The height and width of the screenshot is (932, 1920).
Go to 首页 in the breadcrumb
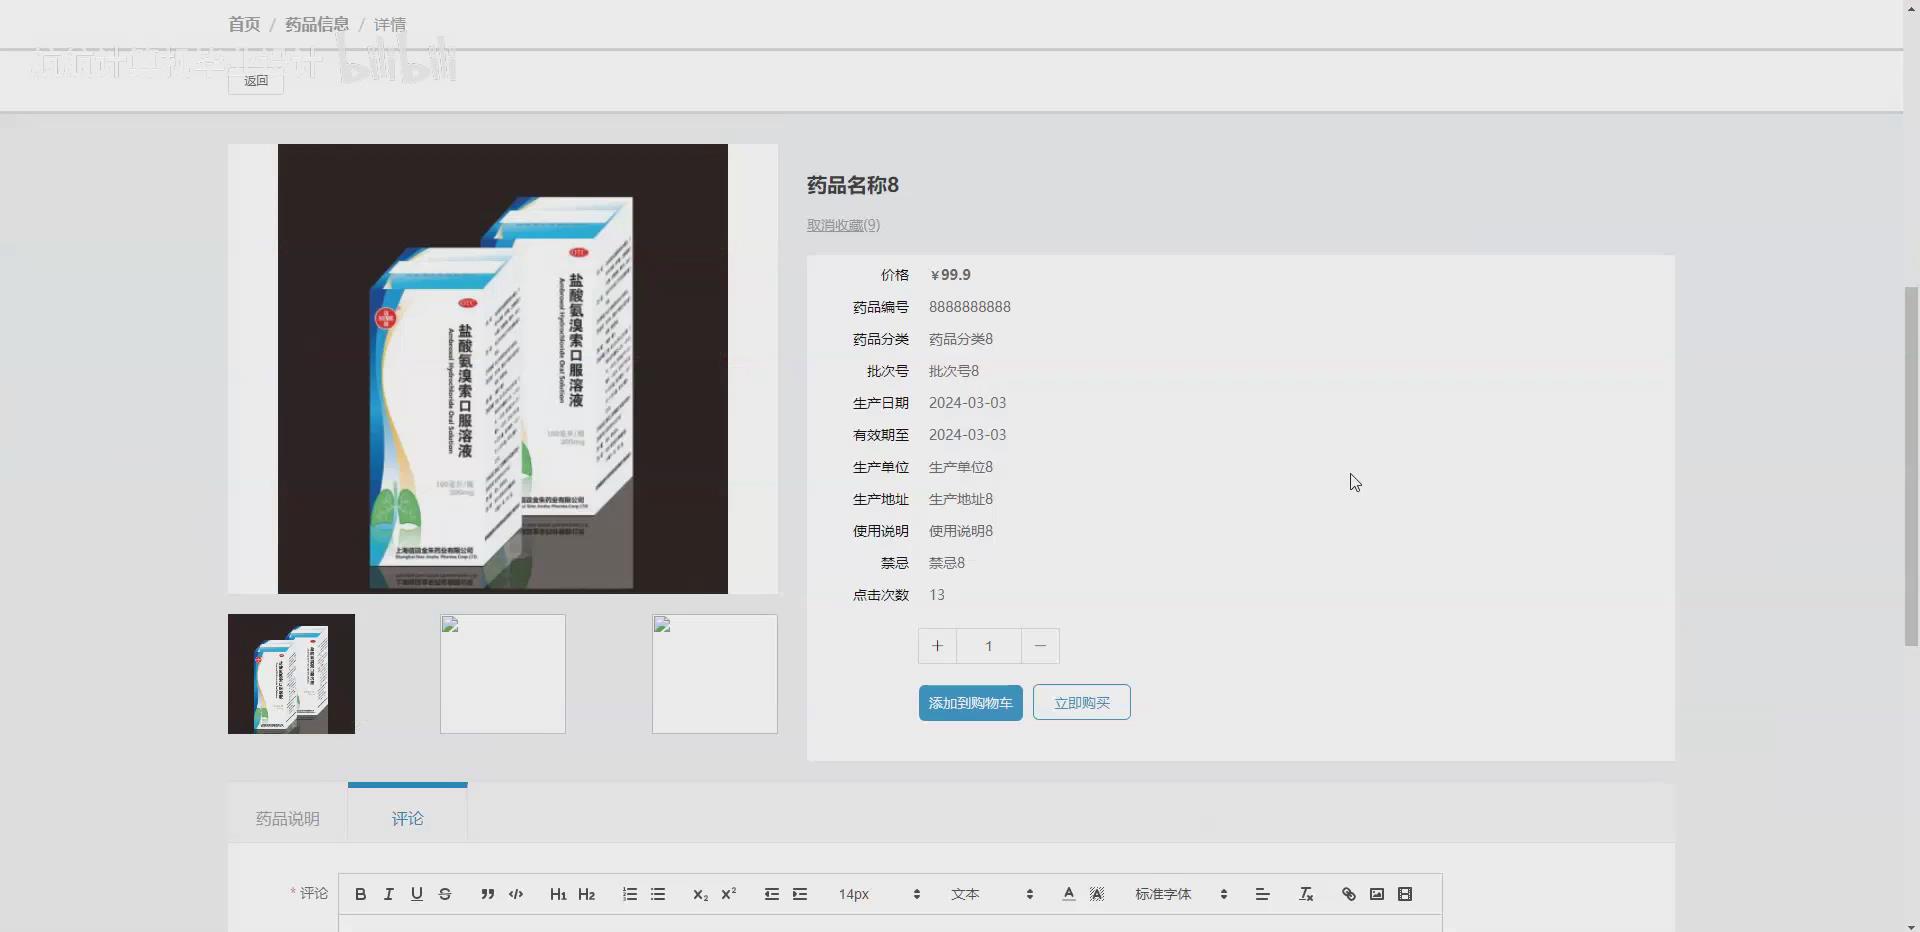[x=244, y=24]
